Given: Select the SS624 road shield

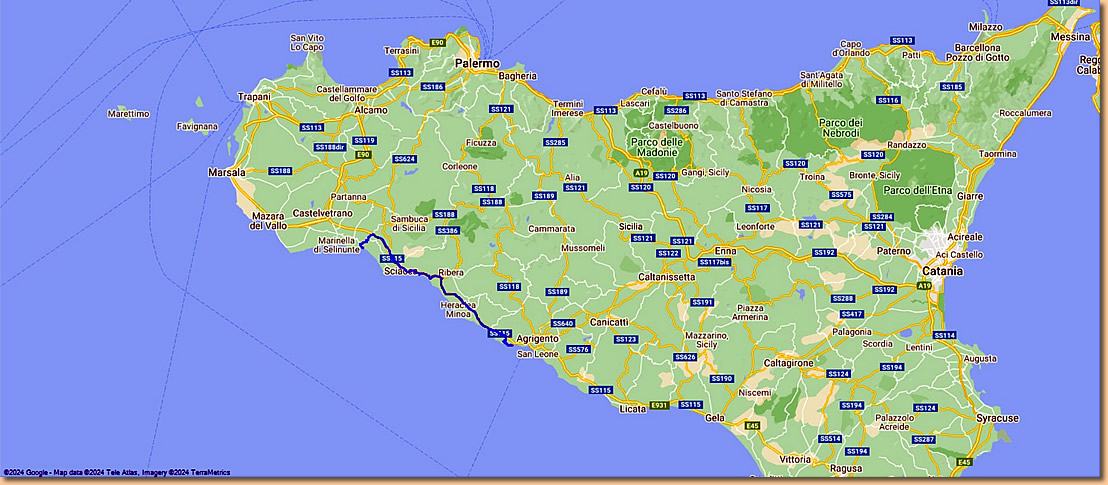Looking at the screenshot, I should (404, 159).
